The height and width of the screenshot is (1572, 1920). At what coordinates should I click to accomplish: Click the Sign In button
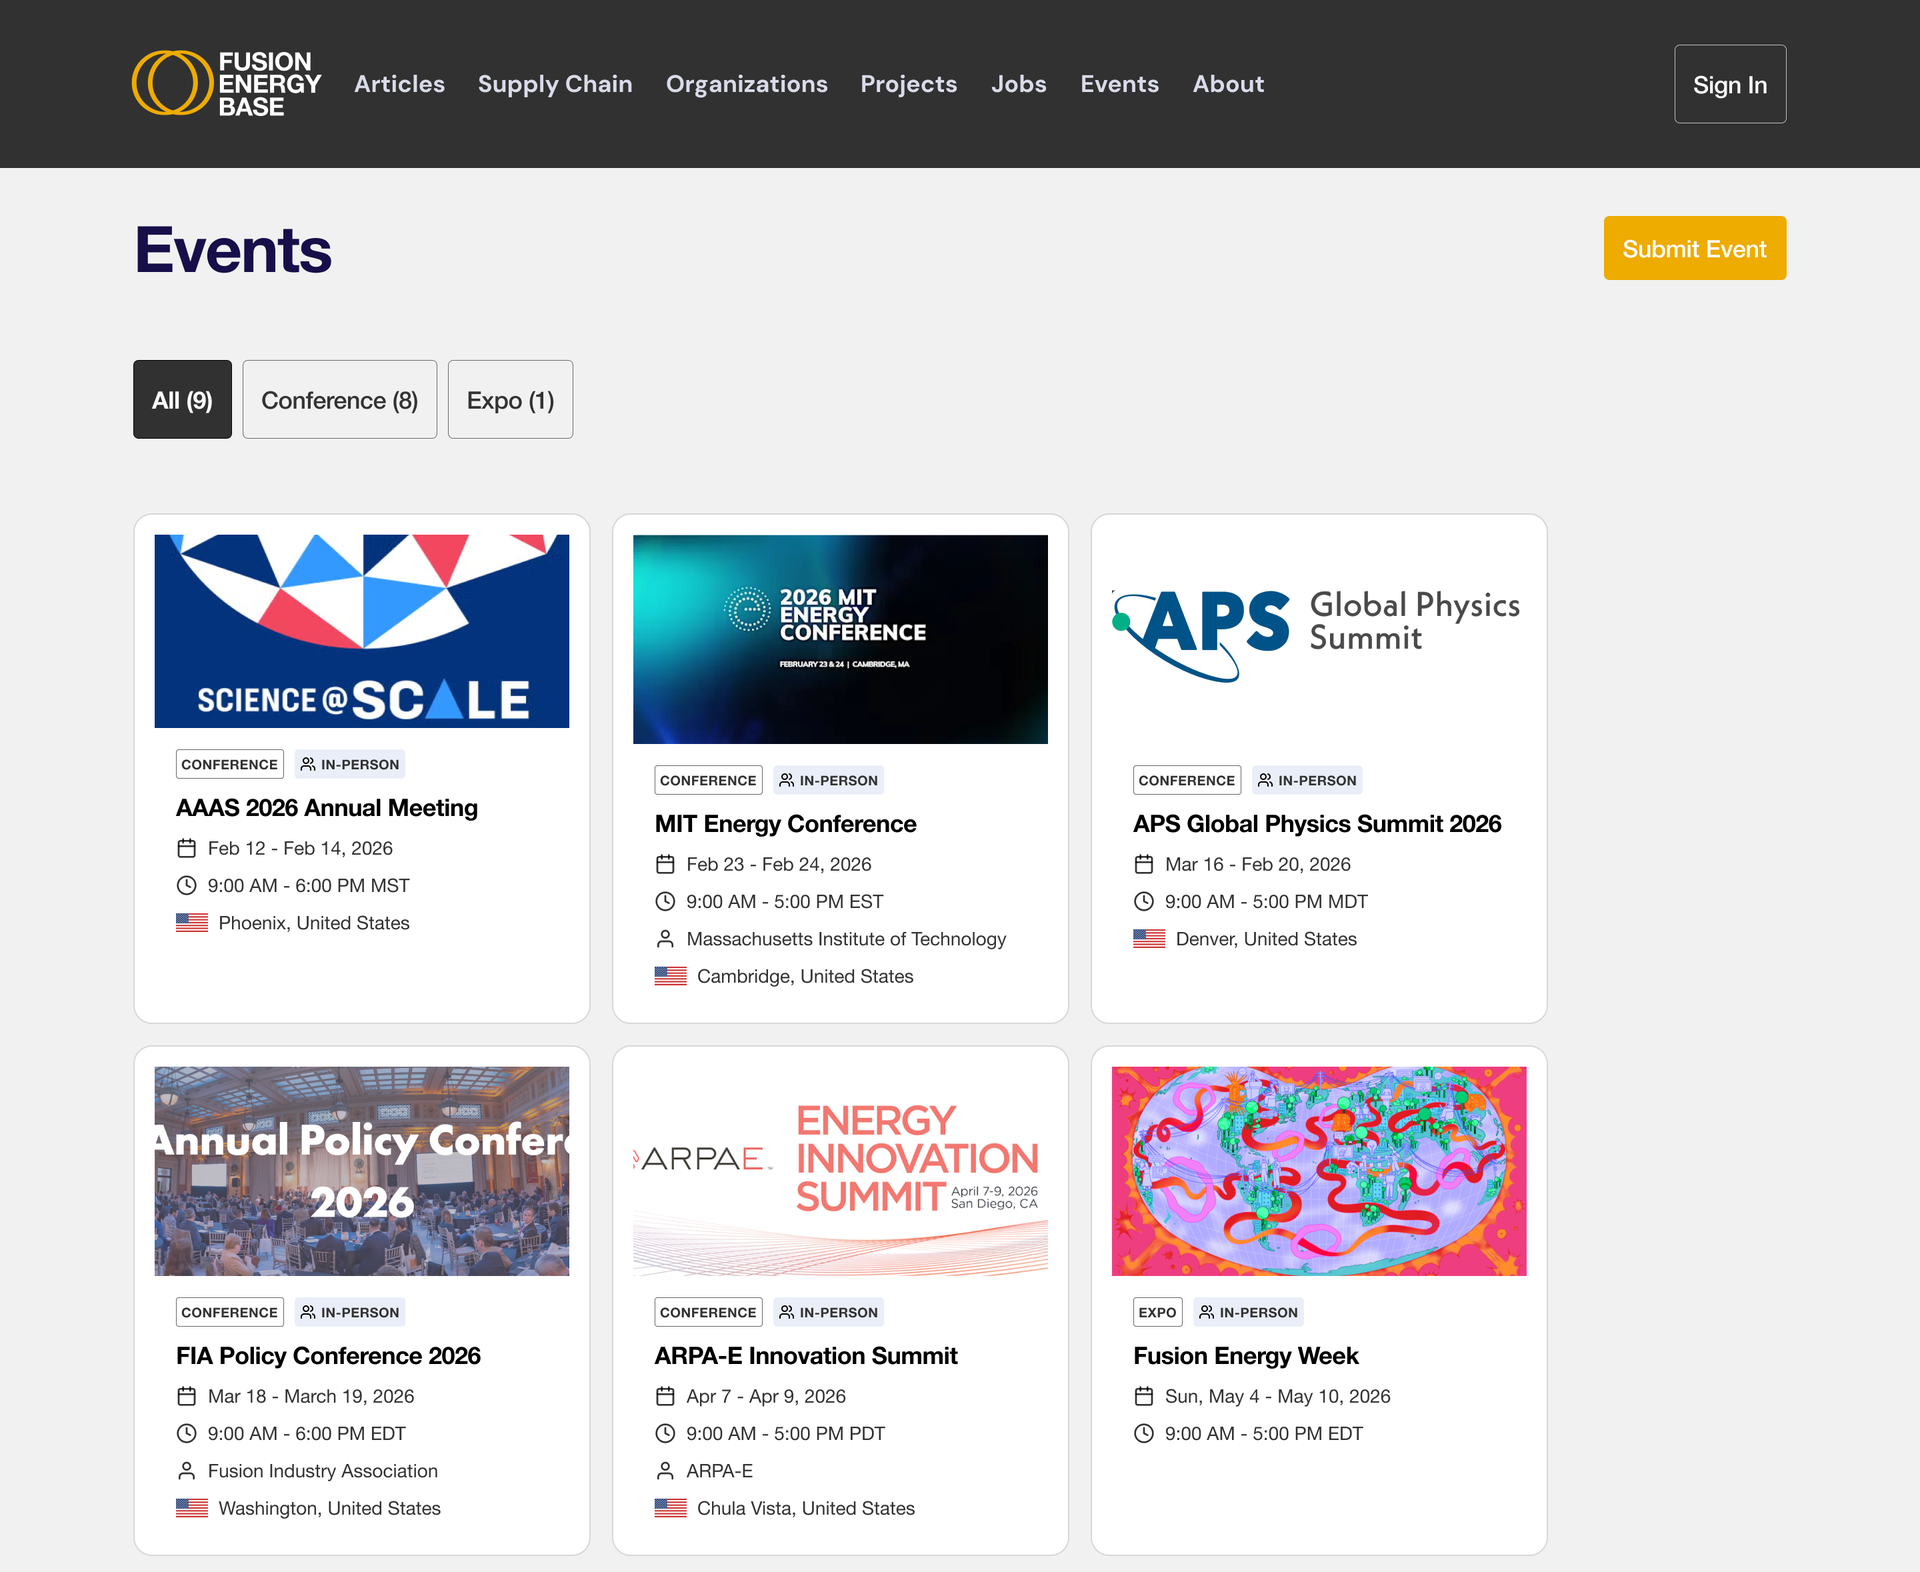click(x=1730, y=84)
